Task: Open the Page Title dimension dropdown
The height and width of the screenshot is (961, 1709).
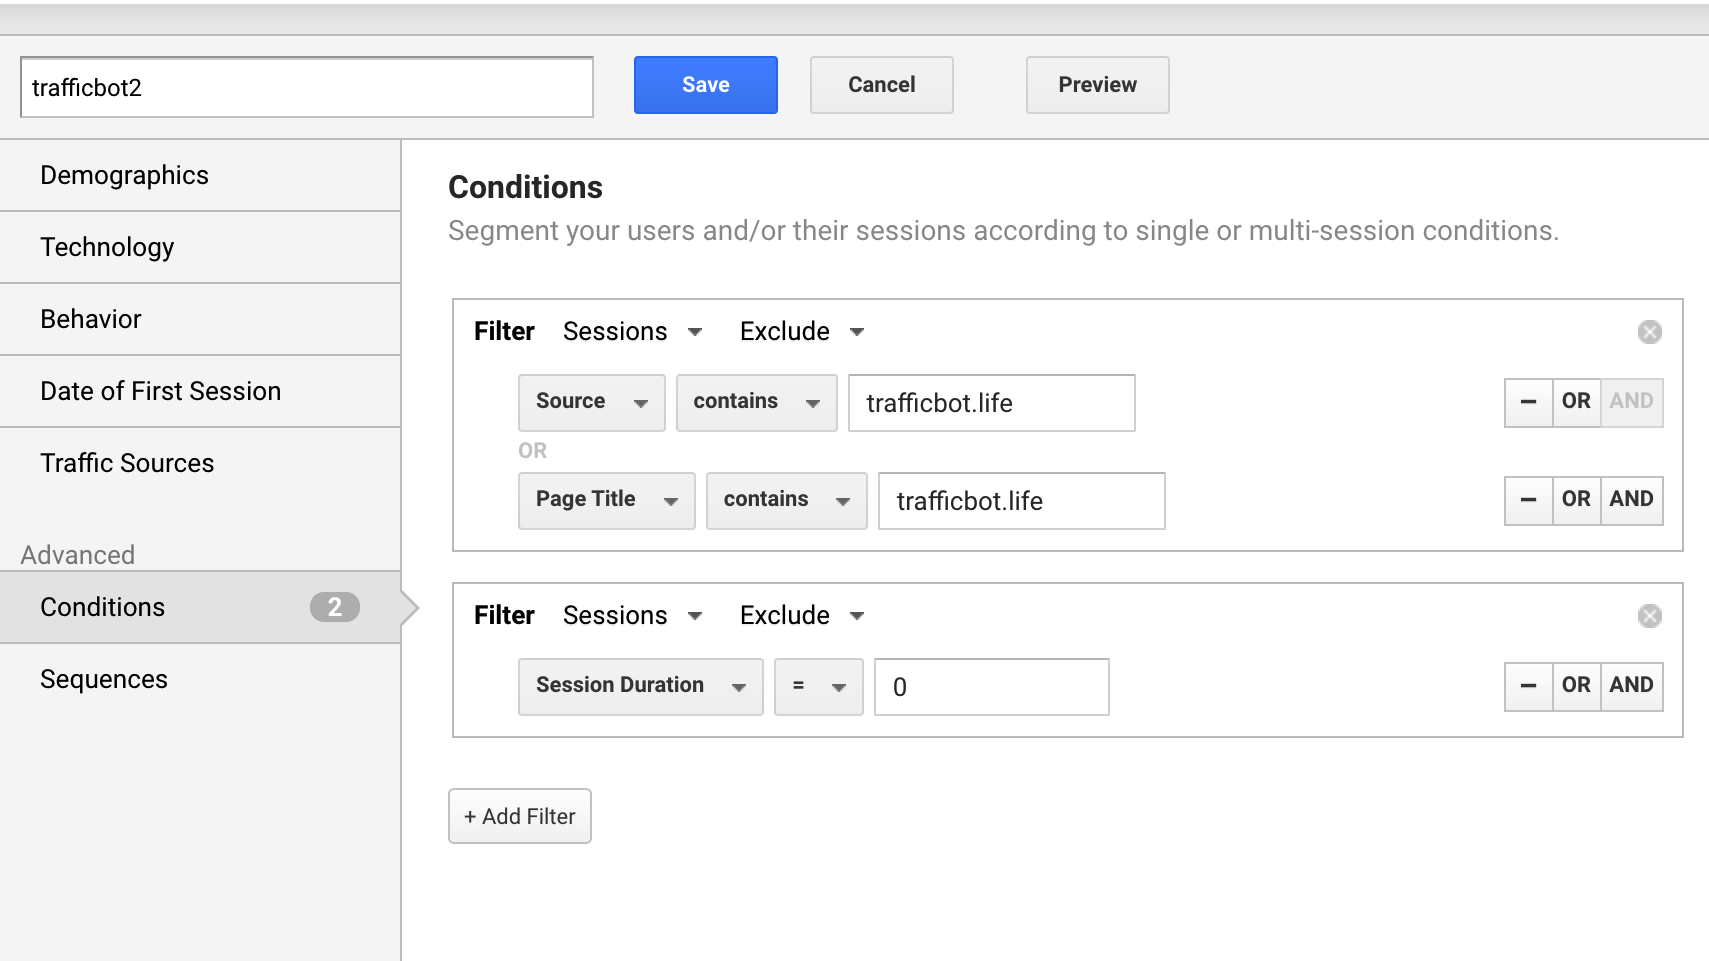Action: pyautogui.click(x=606, y=500)
